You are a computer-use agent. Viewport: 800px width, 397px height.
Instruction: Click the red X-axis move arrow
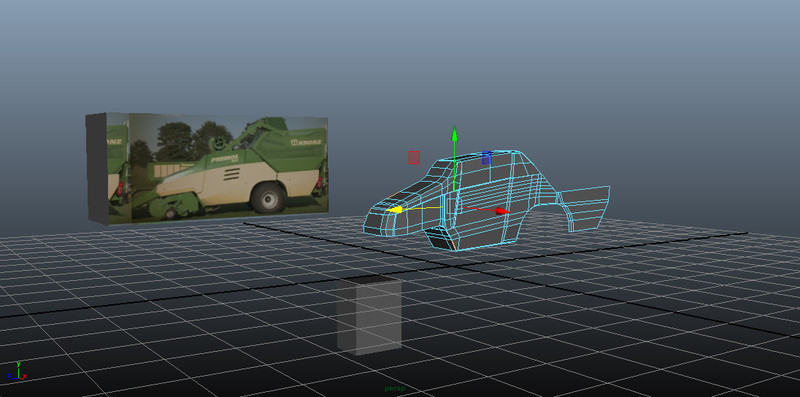502,211
